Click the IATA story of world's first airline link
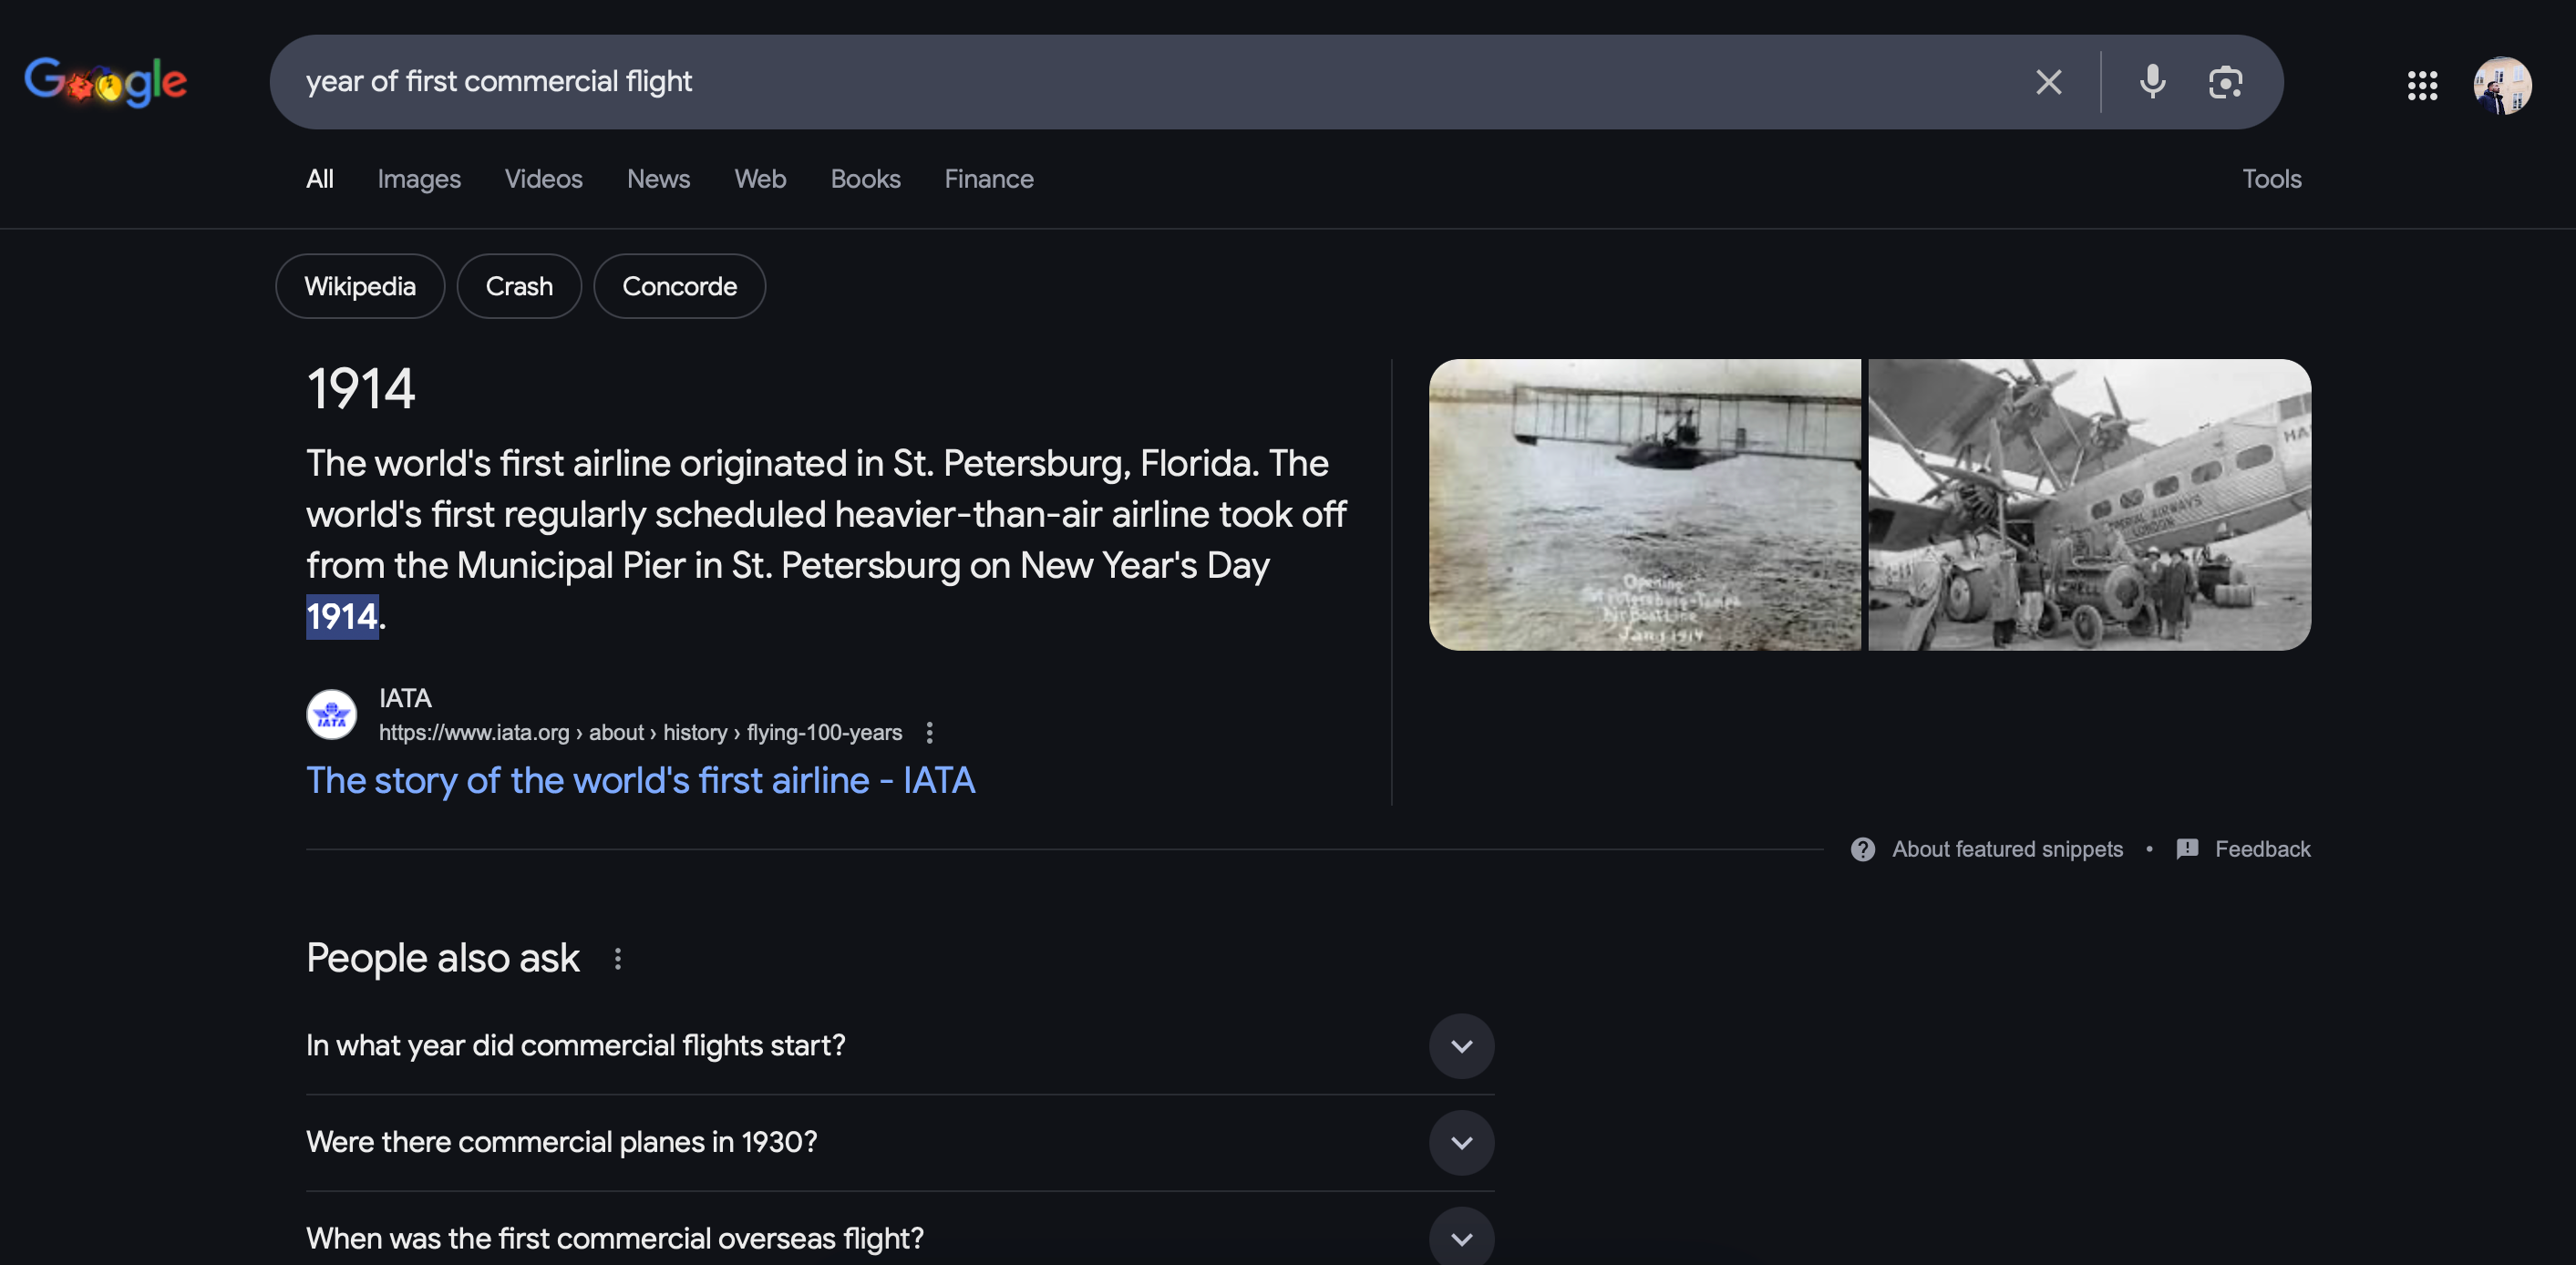The height and width of the screenshot is (1265, 2576). pyautogui.click(x=639, y=777)
